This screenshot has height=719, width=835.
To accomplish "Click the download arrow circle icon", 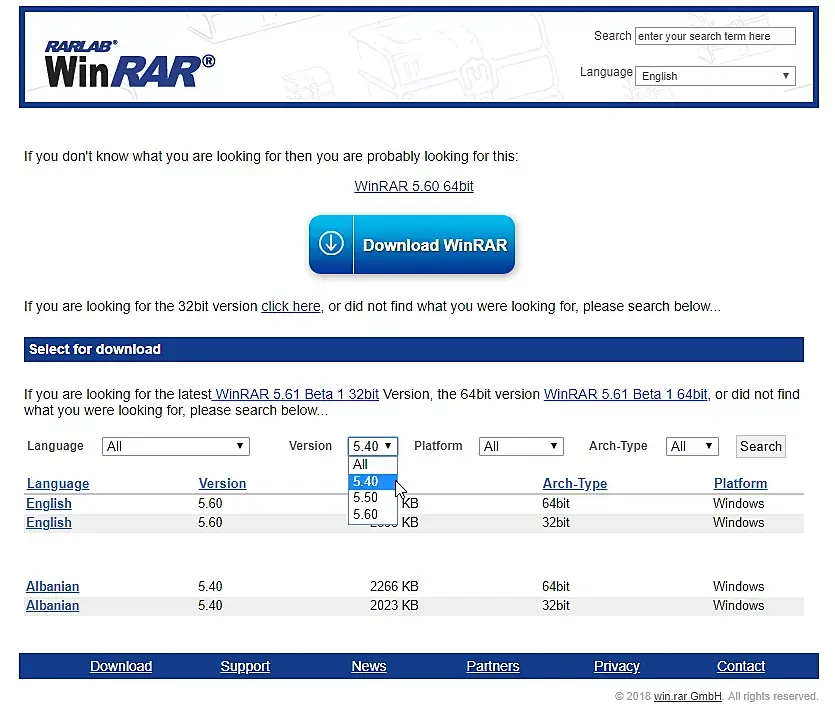I will (x=331, y=244).
